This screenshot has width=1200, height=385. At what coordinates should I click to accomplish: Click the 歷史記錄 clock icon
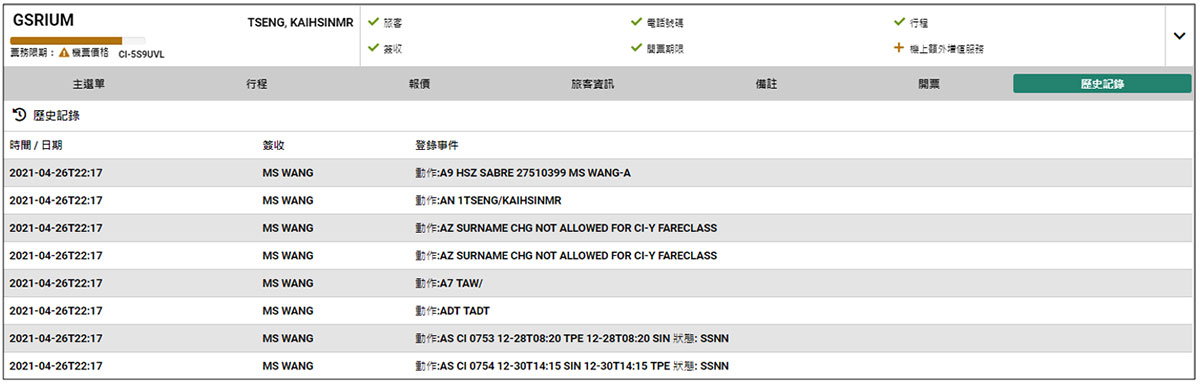19,115
